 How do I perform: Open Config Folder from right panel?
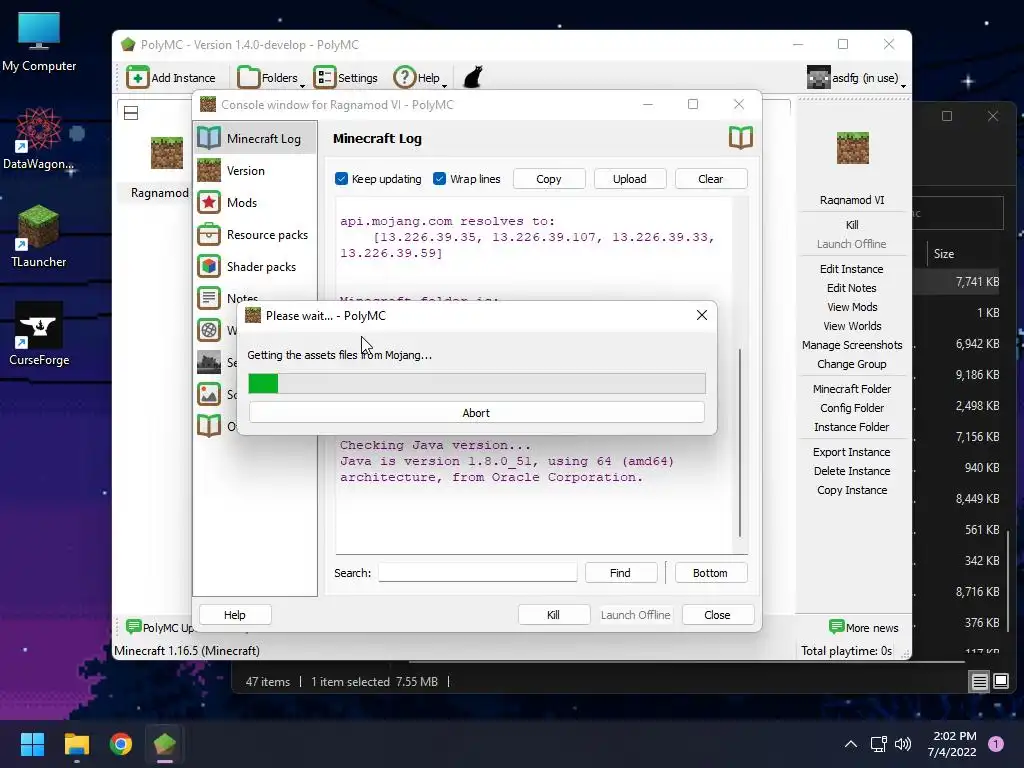pos(852,408)
